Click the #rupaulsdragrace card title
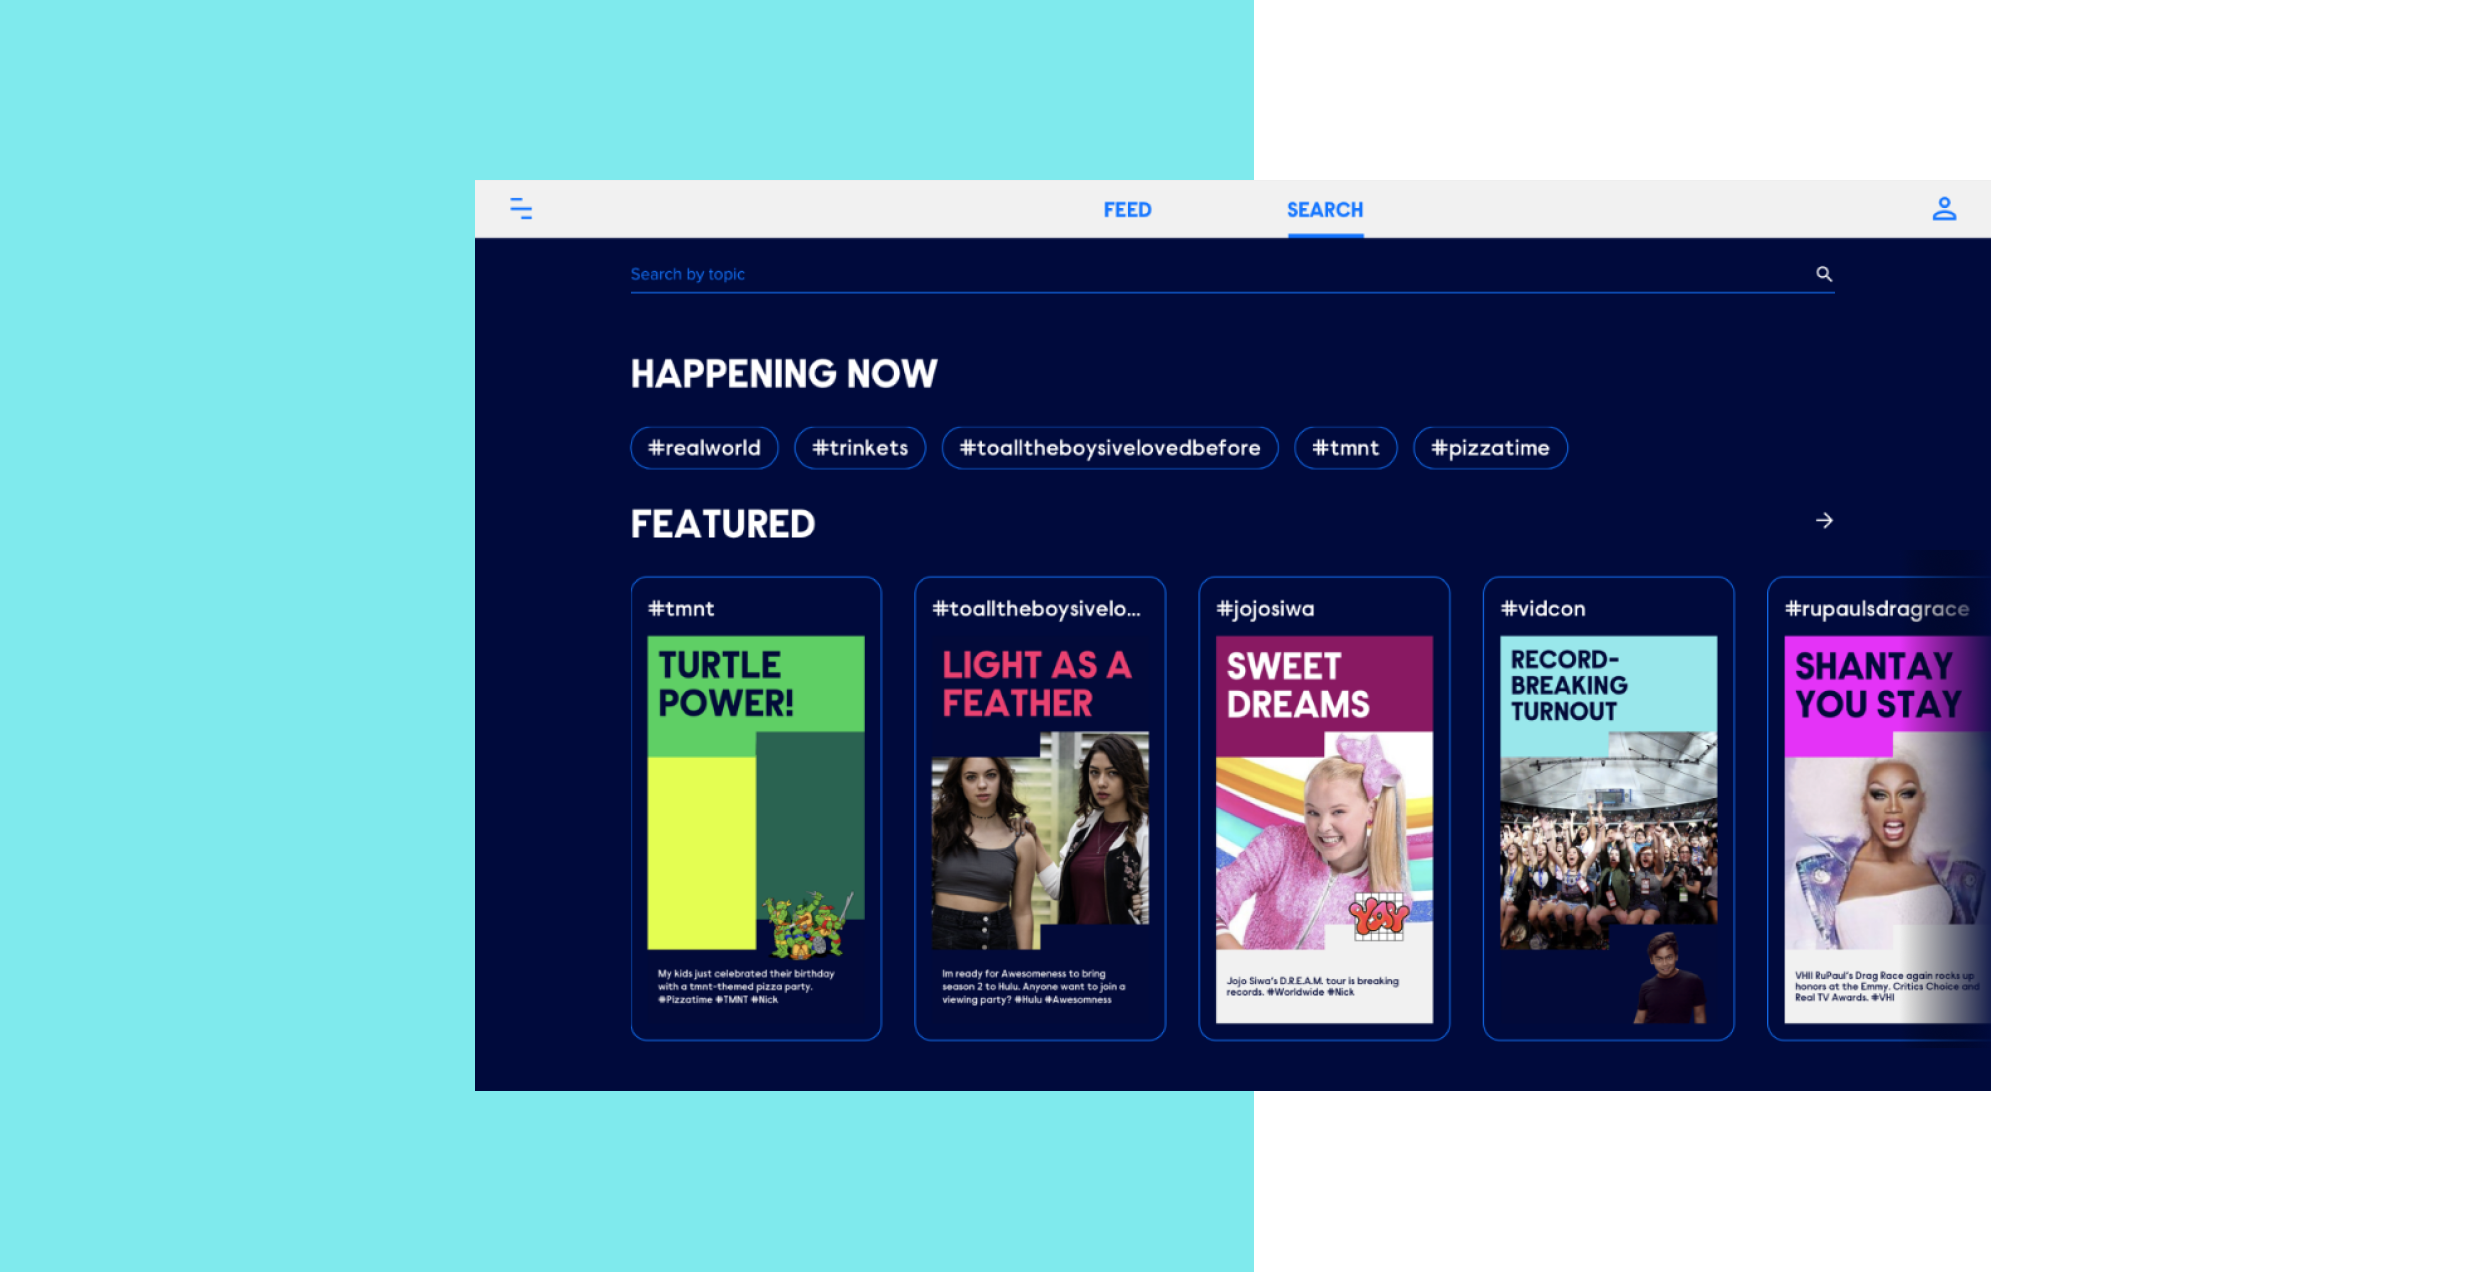The image size is (2466, 1272). pyautogui.click(x=1877, y=609)
